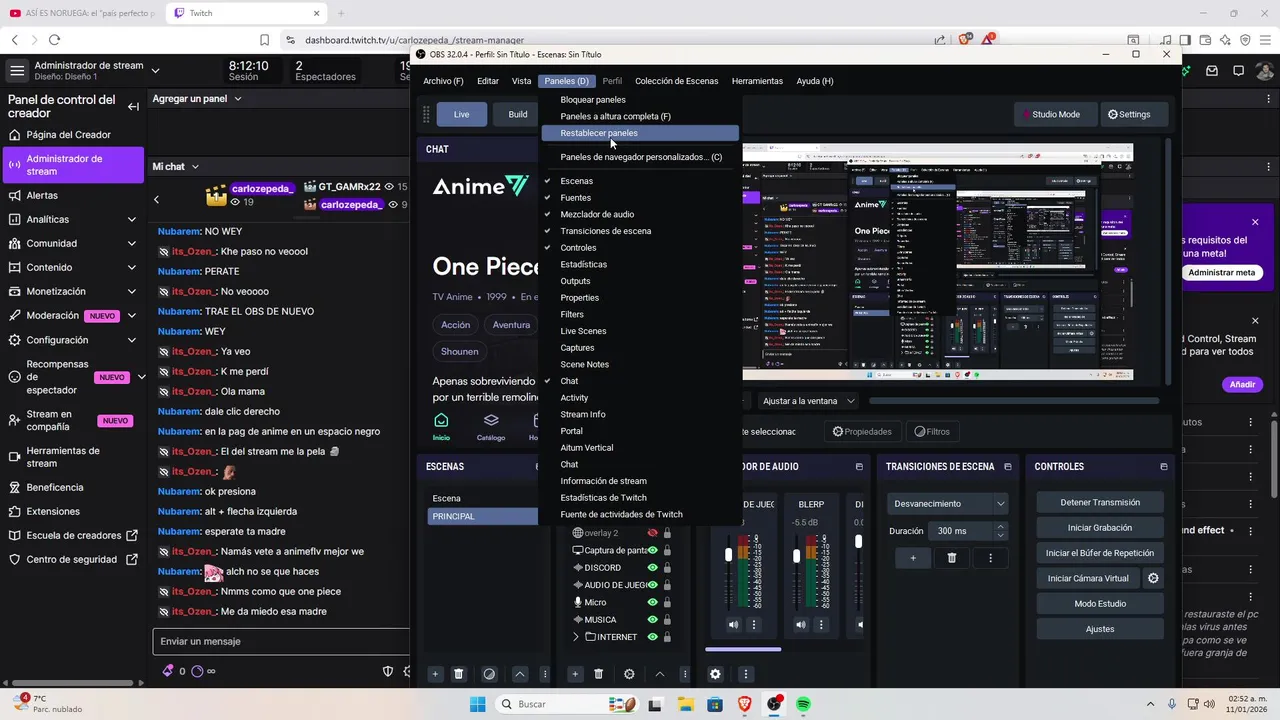Add a new scene transition
This screenshot has width=1280, height=720.
coord(913,558)
